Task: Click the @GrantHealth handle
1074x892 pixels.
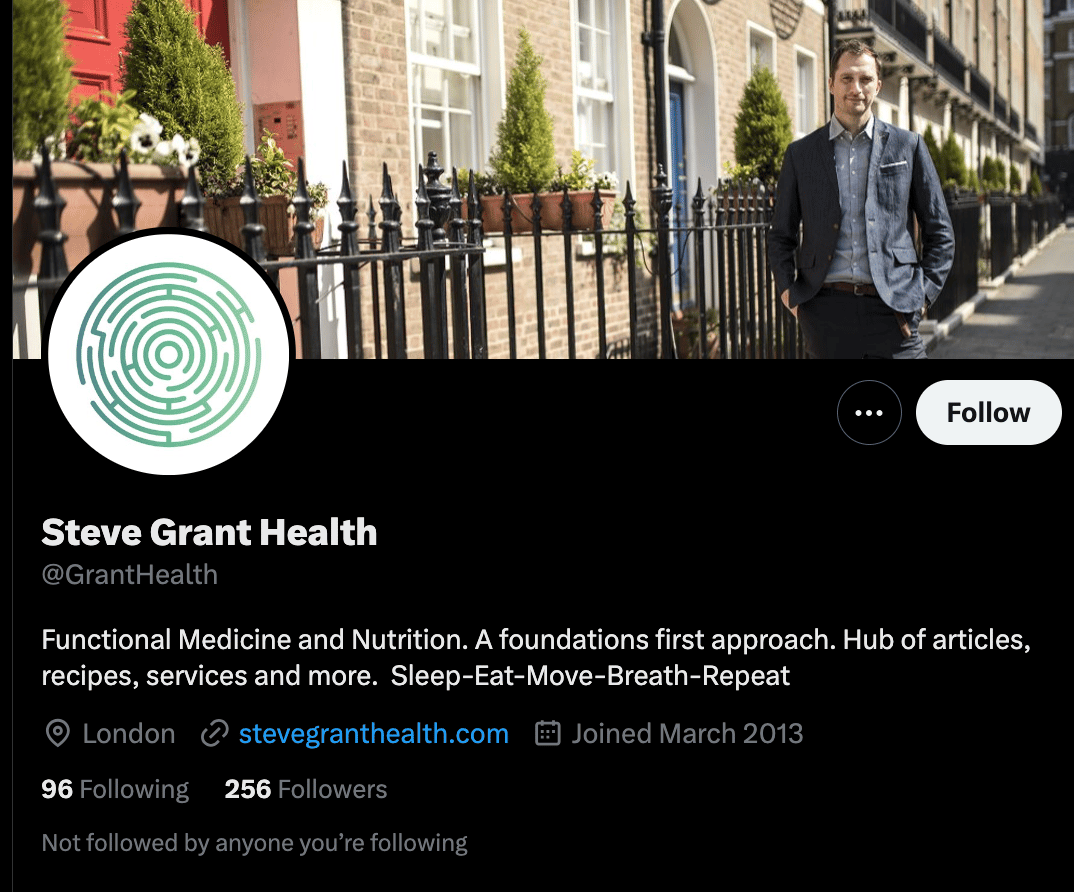Action: (129, 575)
